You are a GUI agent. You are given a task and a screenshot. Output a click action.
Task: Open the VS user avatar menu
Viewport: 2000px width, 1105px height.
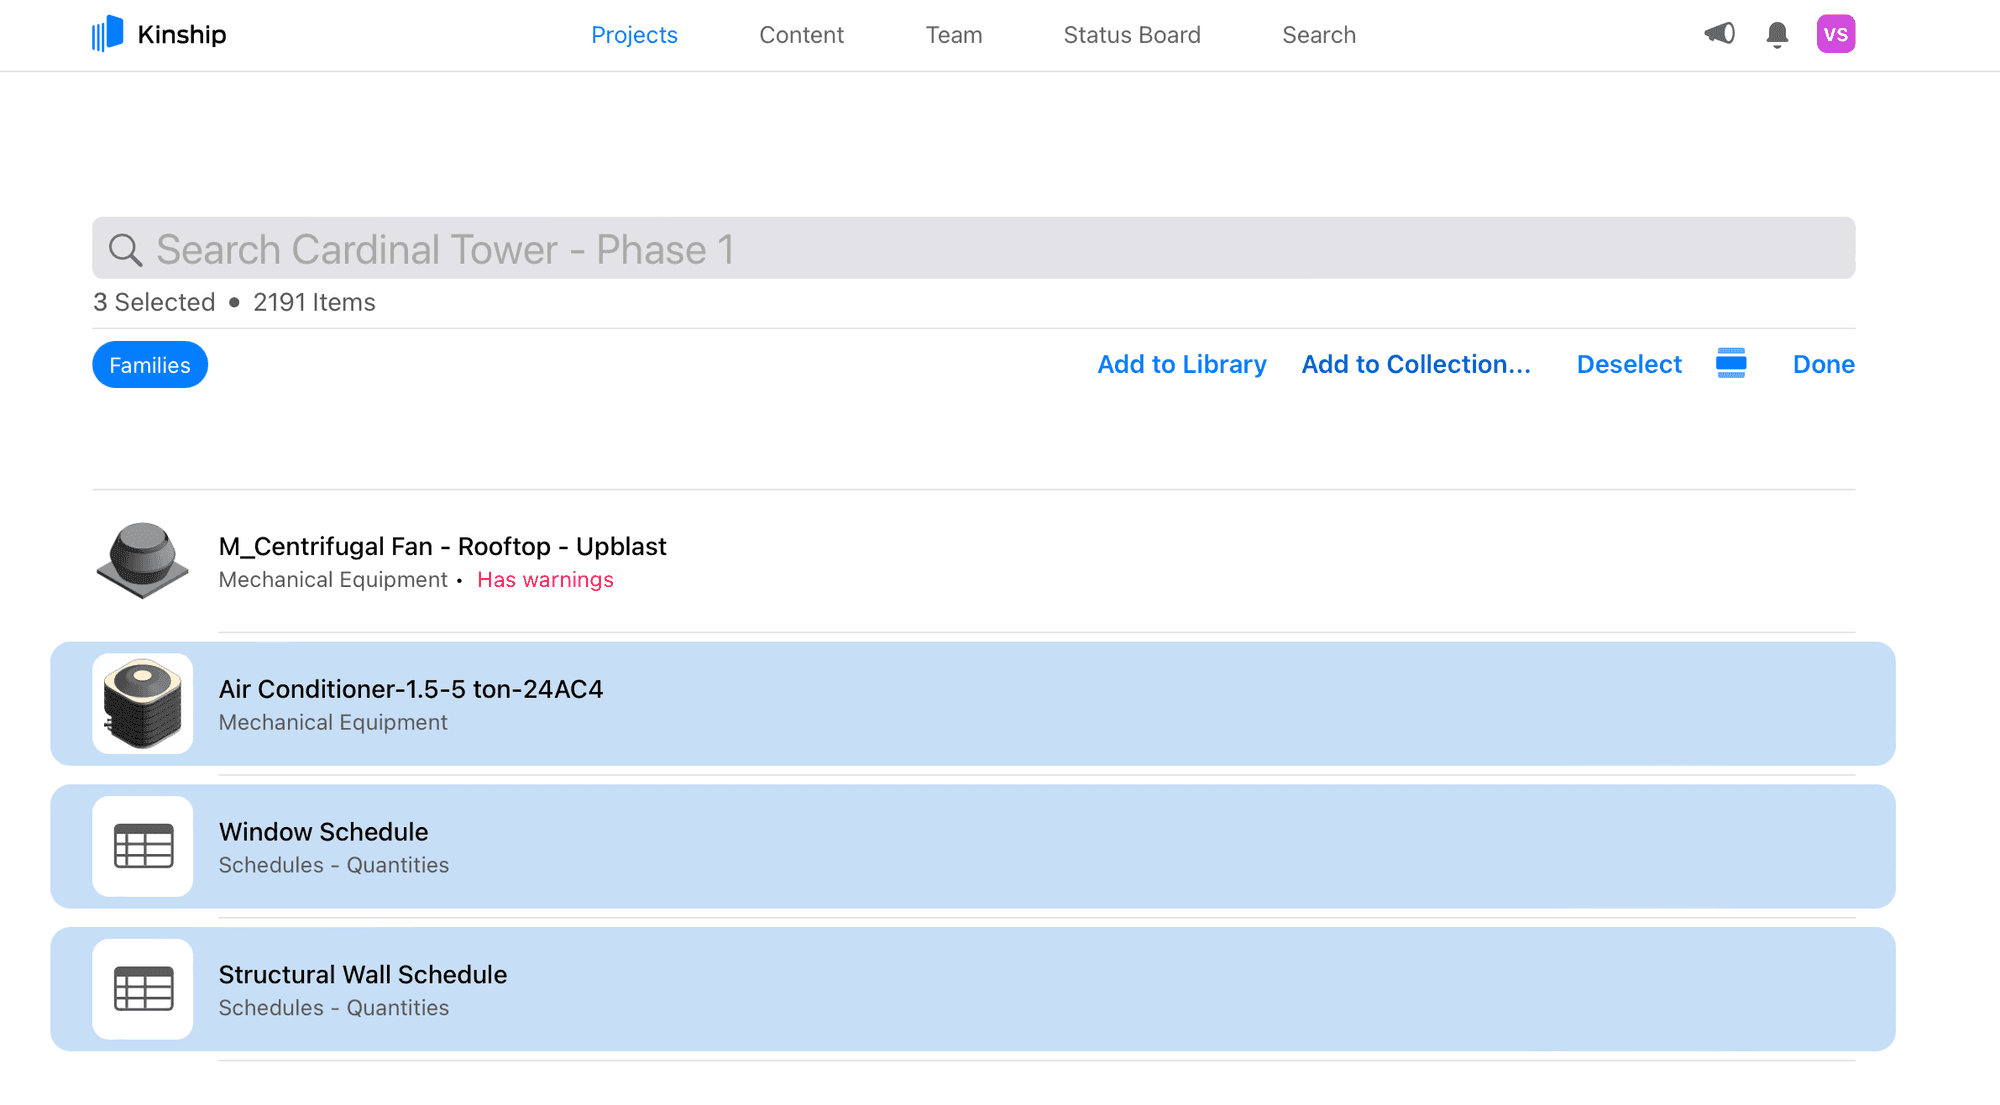[x=1835, y=34]
